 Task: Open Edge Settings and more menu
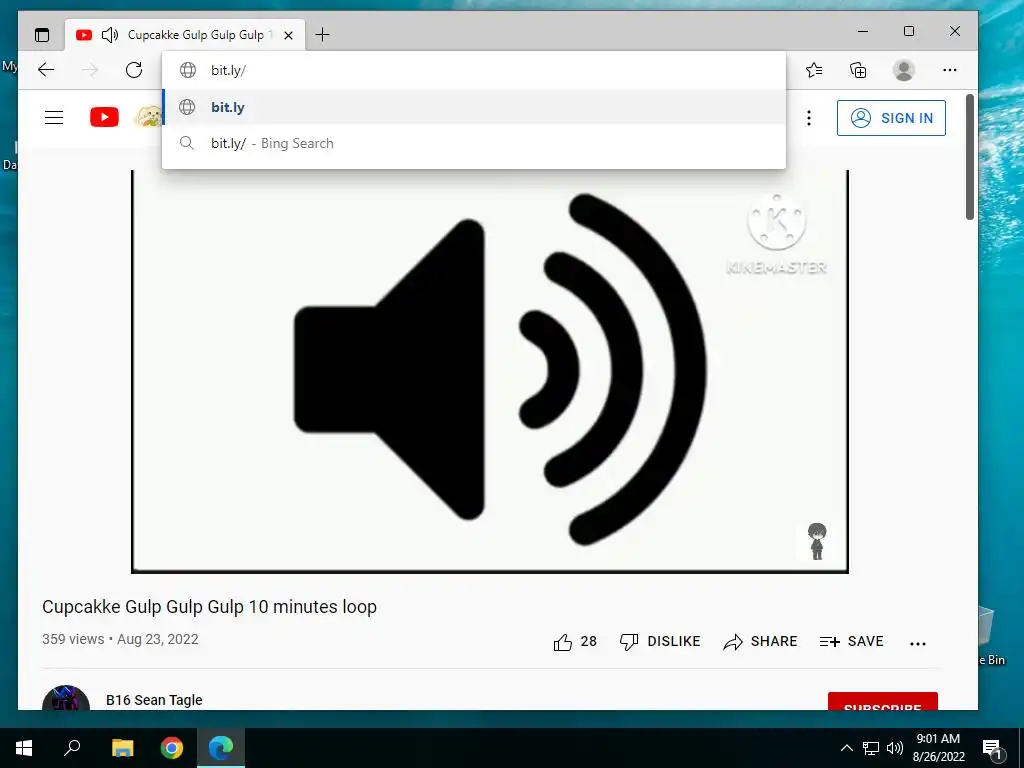coord(950,70)
